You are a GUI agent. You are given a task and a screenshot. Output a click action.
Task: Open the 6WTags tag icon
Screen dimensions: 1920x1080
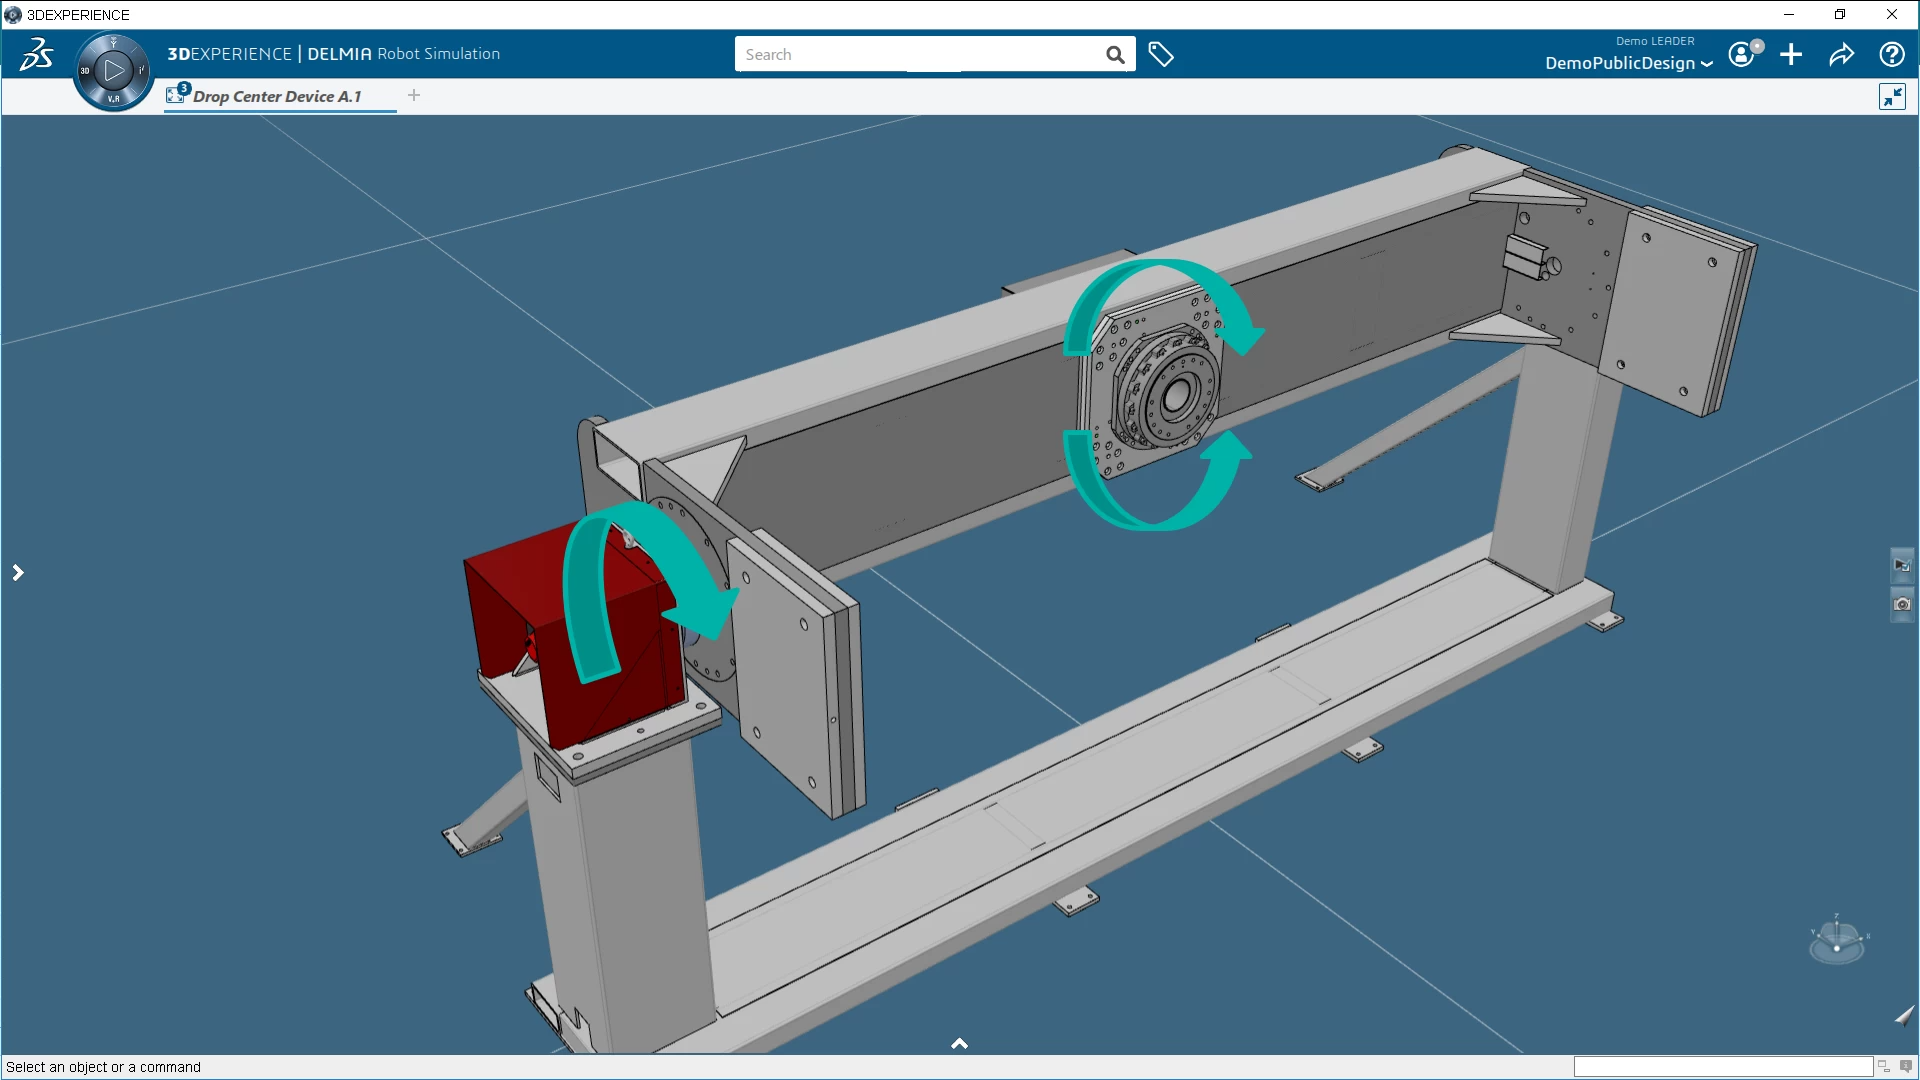1160,55
